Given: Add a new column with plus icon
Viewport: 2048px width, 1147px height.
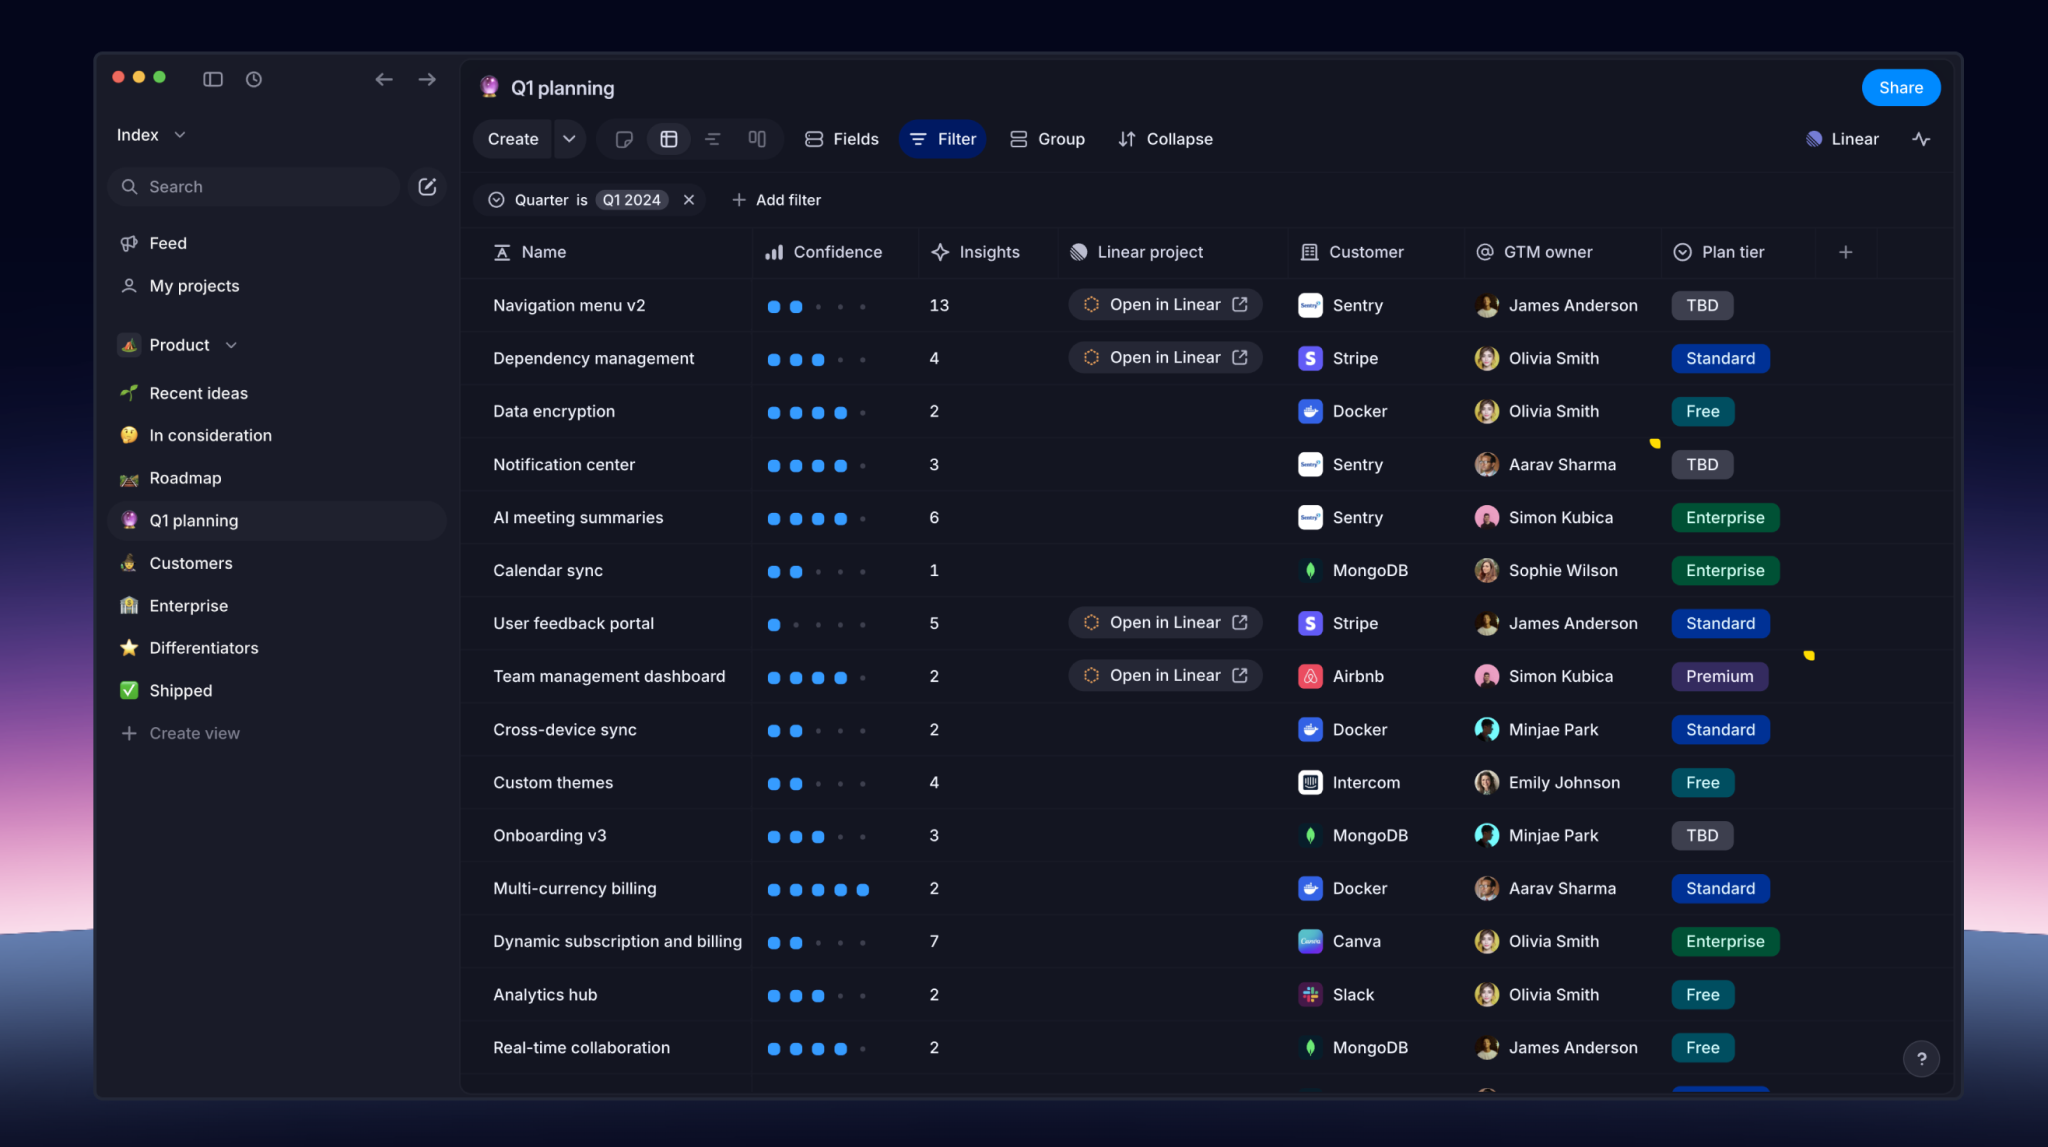Looking at the screenshot, I should pyautogui.click(x=1846, y=252).
